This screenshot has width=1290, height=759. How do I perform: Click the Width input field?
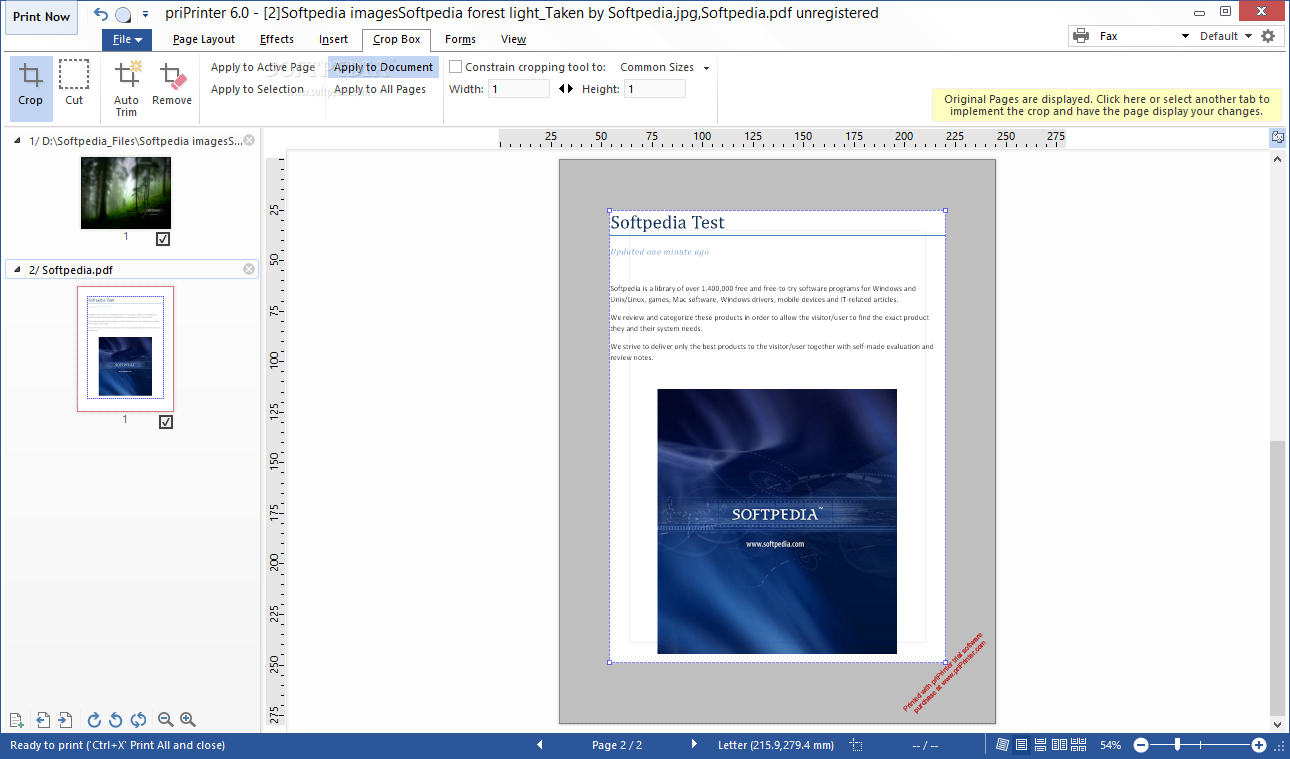click(x=518, y=89)
